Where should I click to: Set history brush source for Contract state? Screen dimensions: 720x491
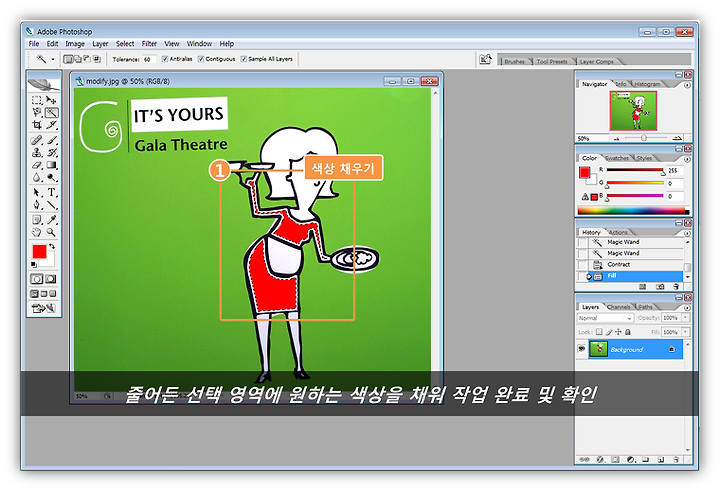click(582, 265)
